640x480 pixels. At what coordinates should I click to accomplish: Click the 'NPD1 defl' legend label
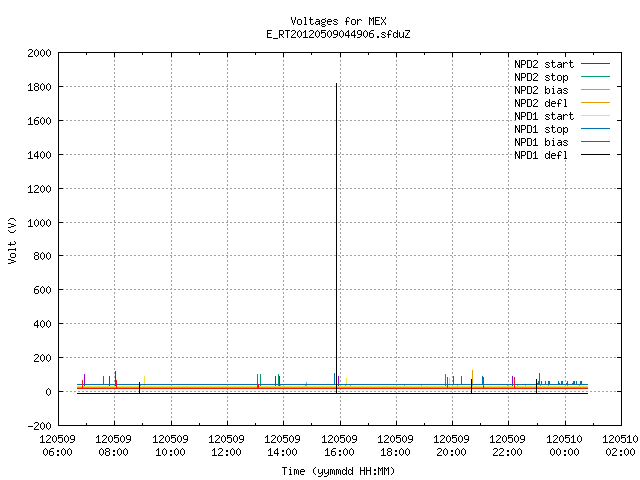(x=541, y=155)
